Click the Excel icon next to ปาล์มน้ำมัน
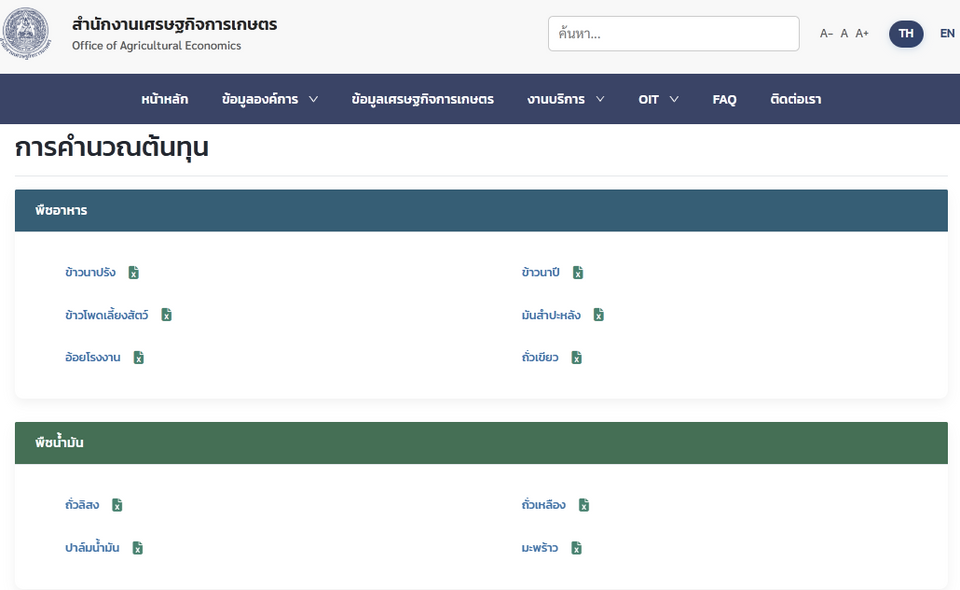The height and width of the screenshot is (590, 960). click(x=138, y=548)
